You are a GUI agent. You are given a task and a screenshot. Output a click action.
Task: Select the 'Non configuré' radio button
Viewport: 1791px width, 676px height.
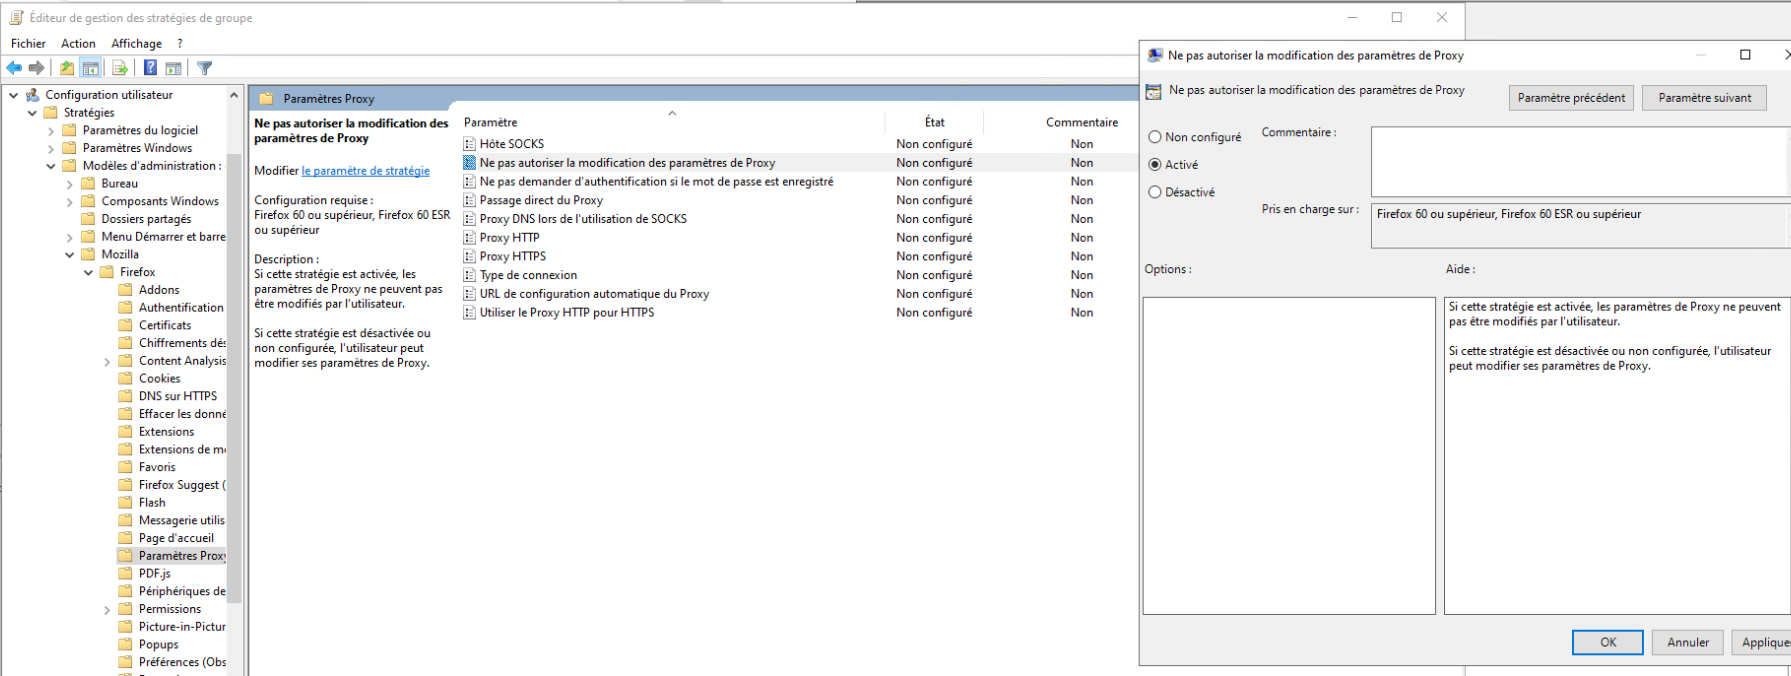click(1155, 137)
